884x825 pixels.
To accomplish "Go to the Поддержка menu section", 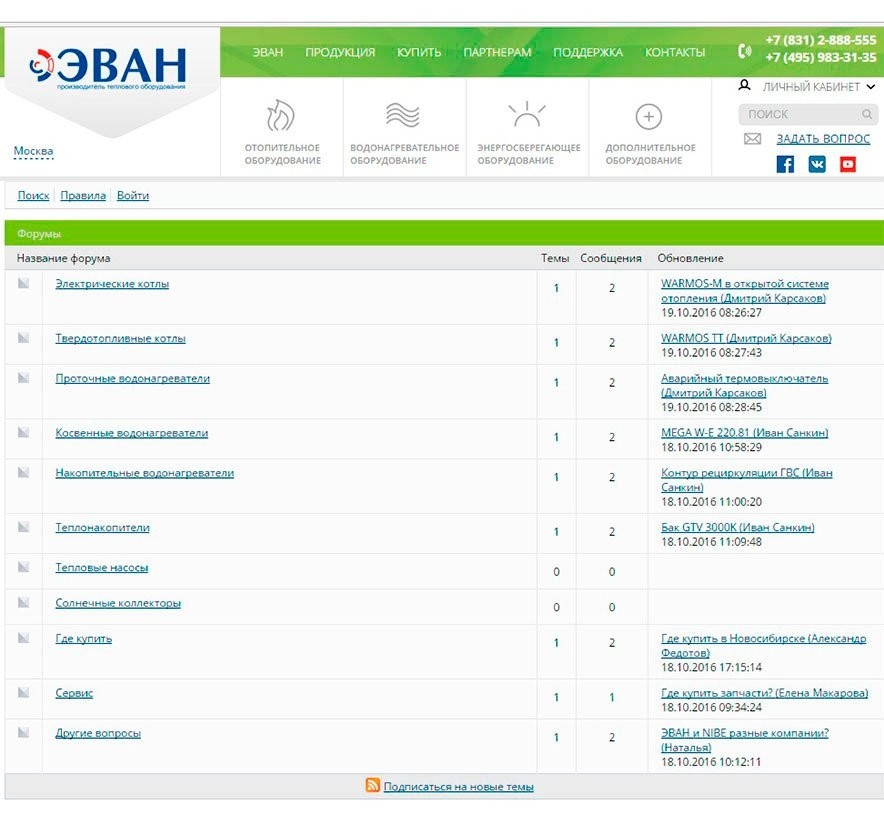I will click(587, 52).
